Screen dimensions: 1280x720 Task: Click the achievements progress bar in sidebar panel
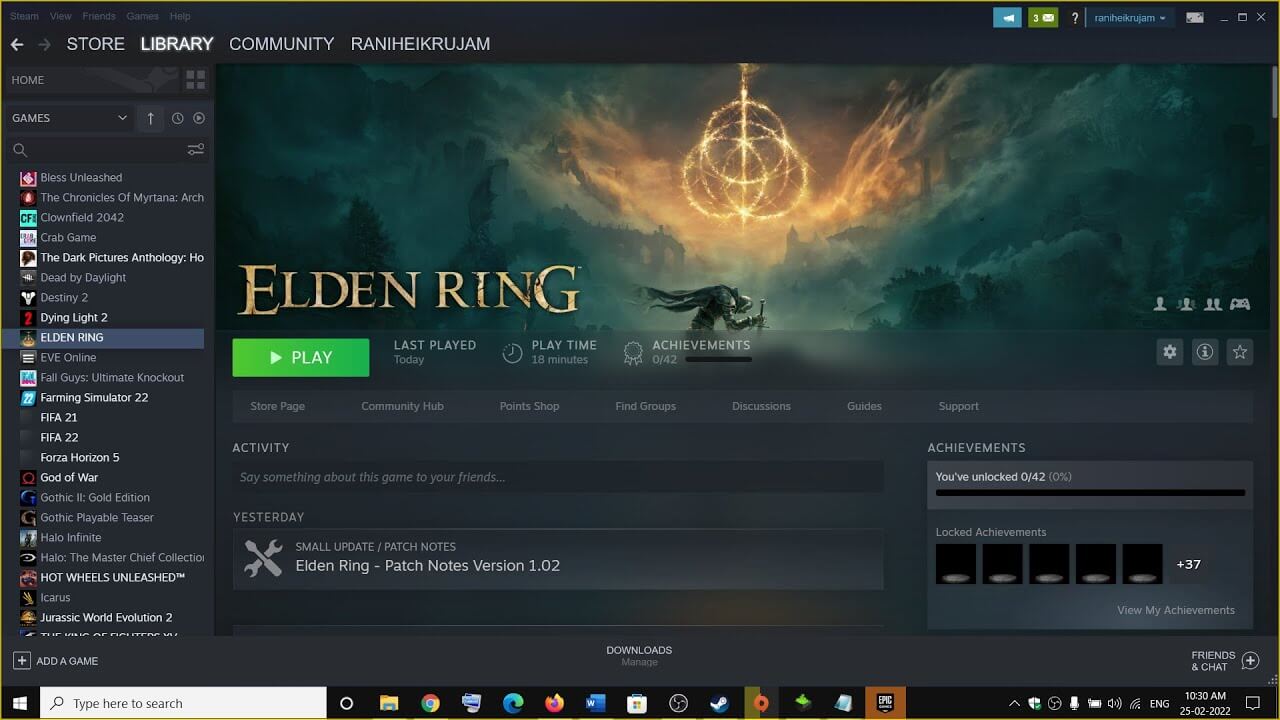click(1090, 492)
